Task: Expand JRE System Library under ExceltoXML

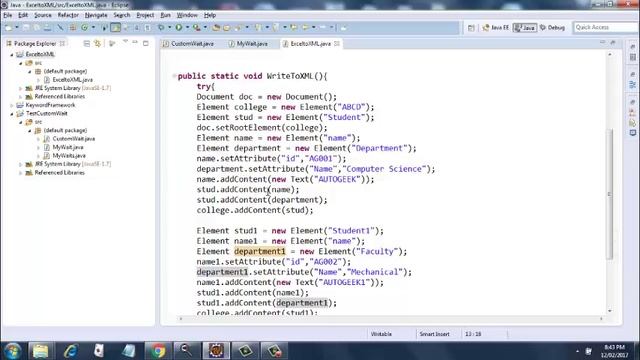Action: coord(21,88)
